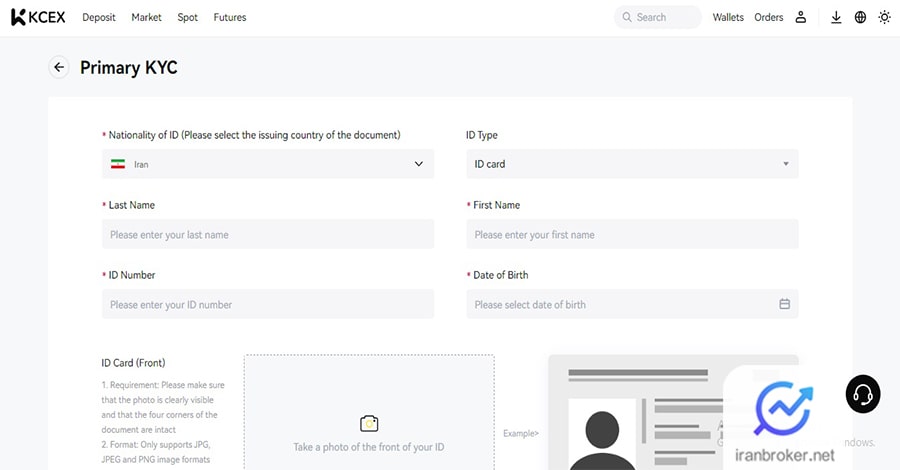This screenshot has width=900, height=470.
Task: Select the Spot menu item
Action: coord(187,17)
